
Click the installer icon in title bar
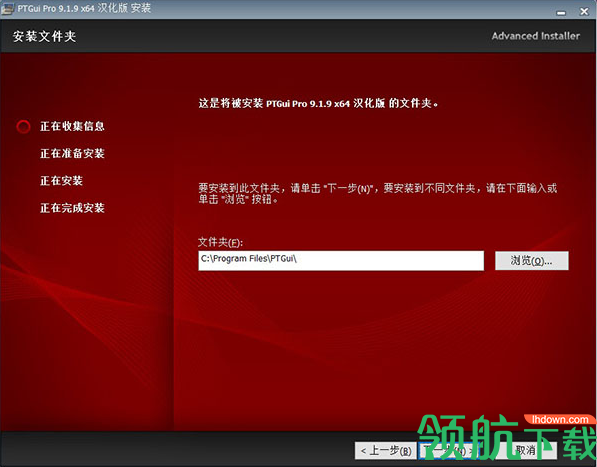tap(8, 9)
